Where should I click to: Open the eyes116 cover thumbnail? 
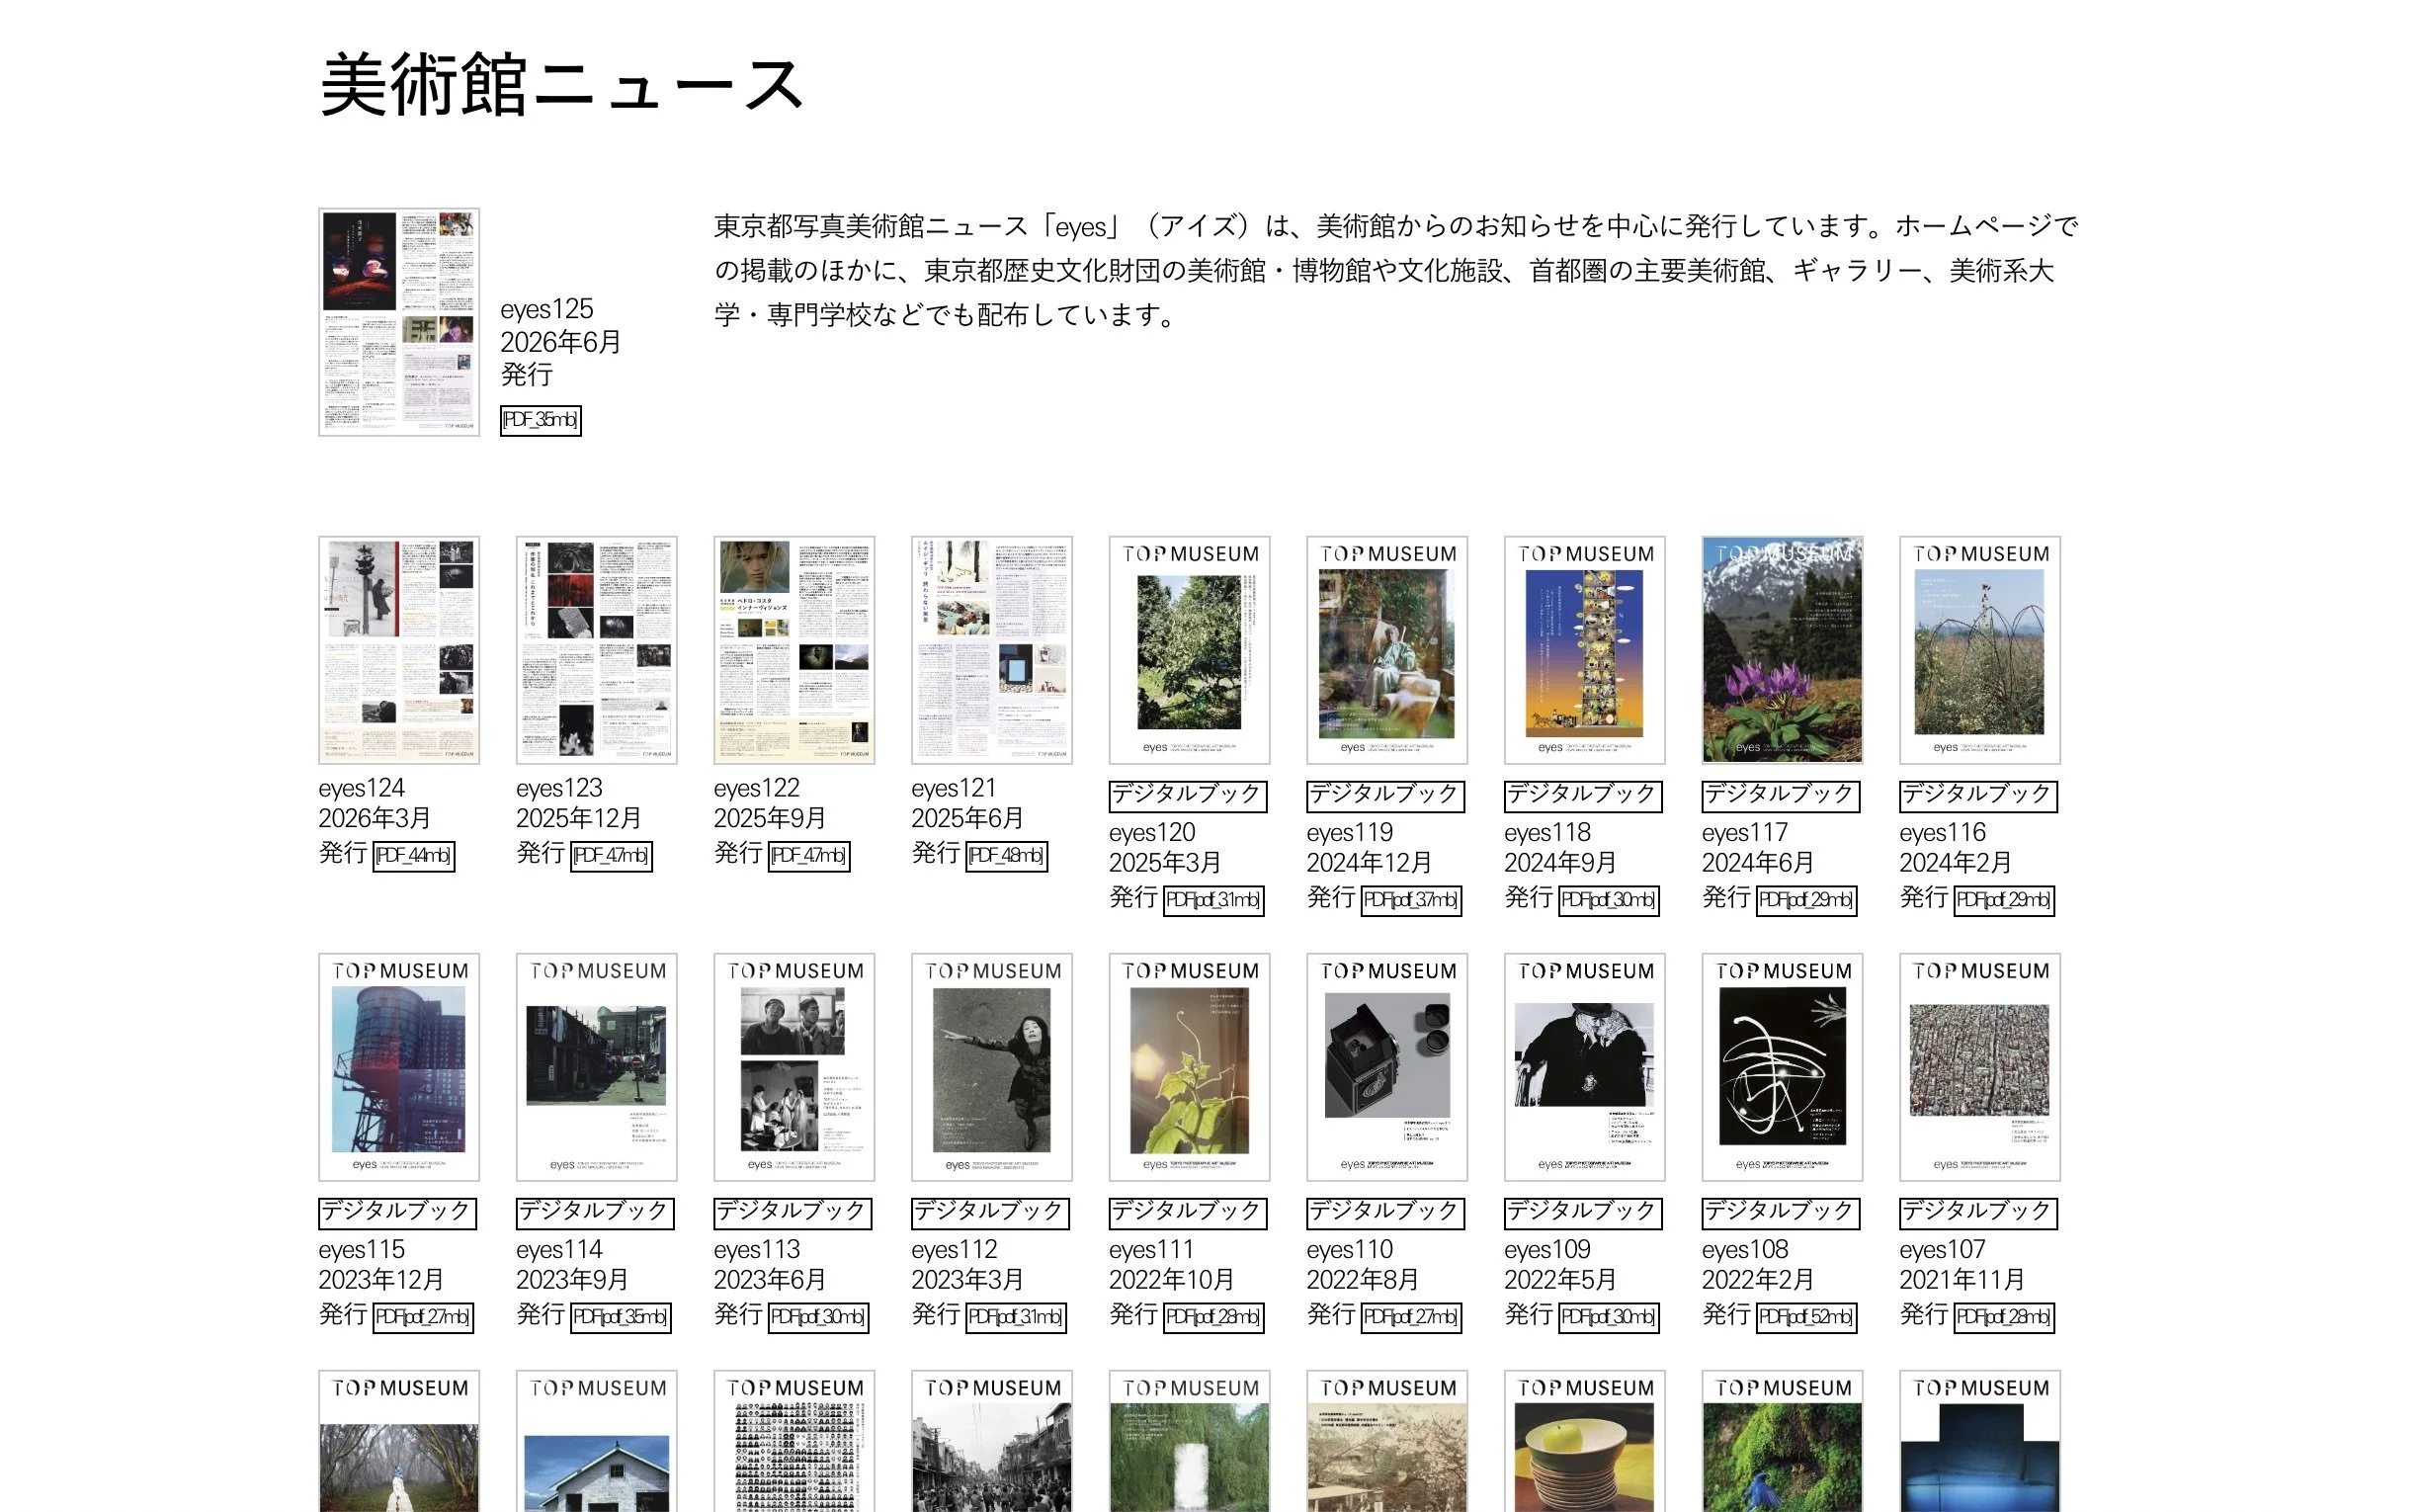click(x=1980, y=650)
